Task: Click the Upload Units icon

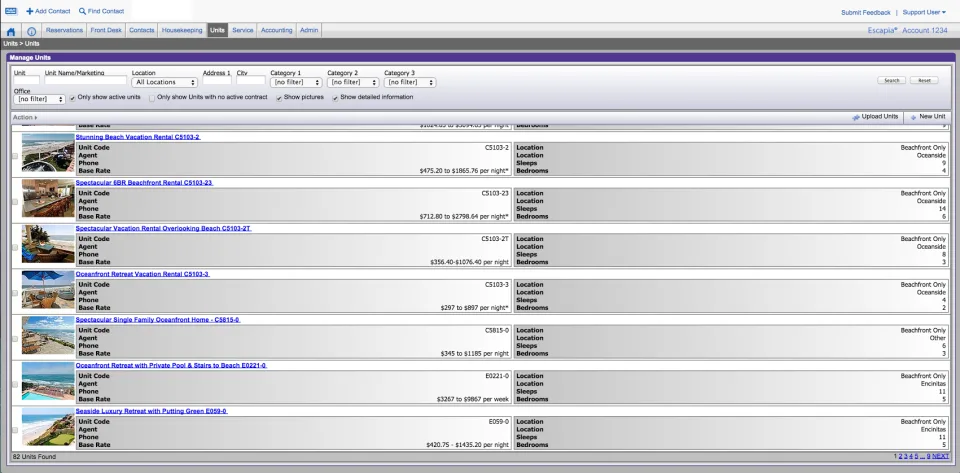Action: [856, 117]
